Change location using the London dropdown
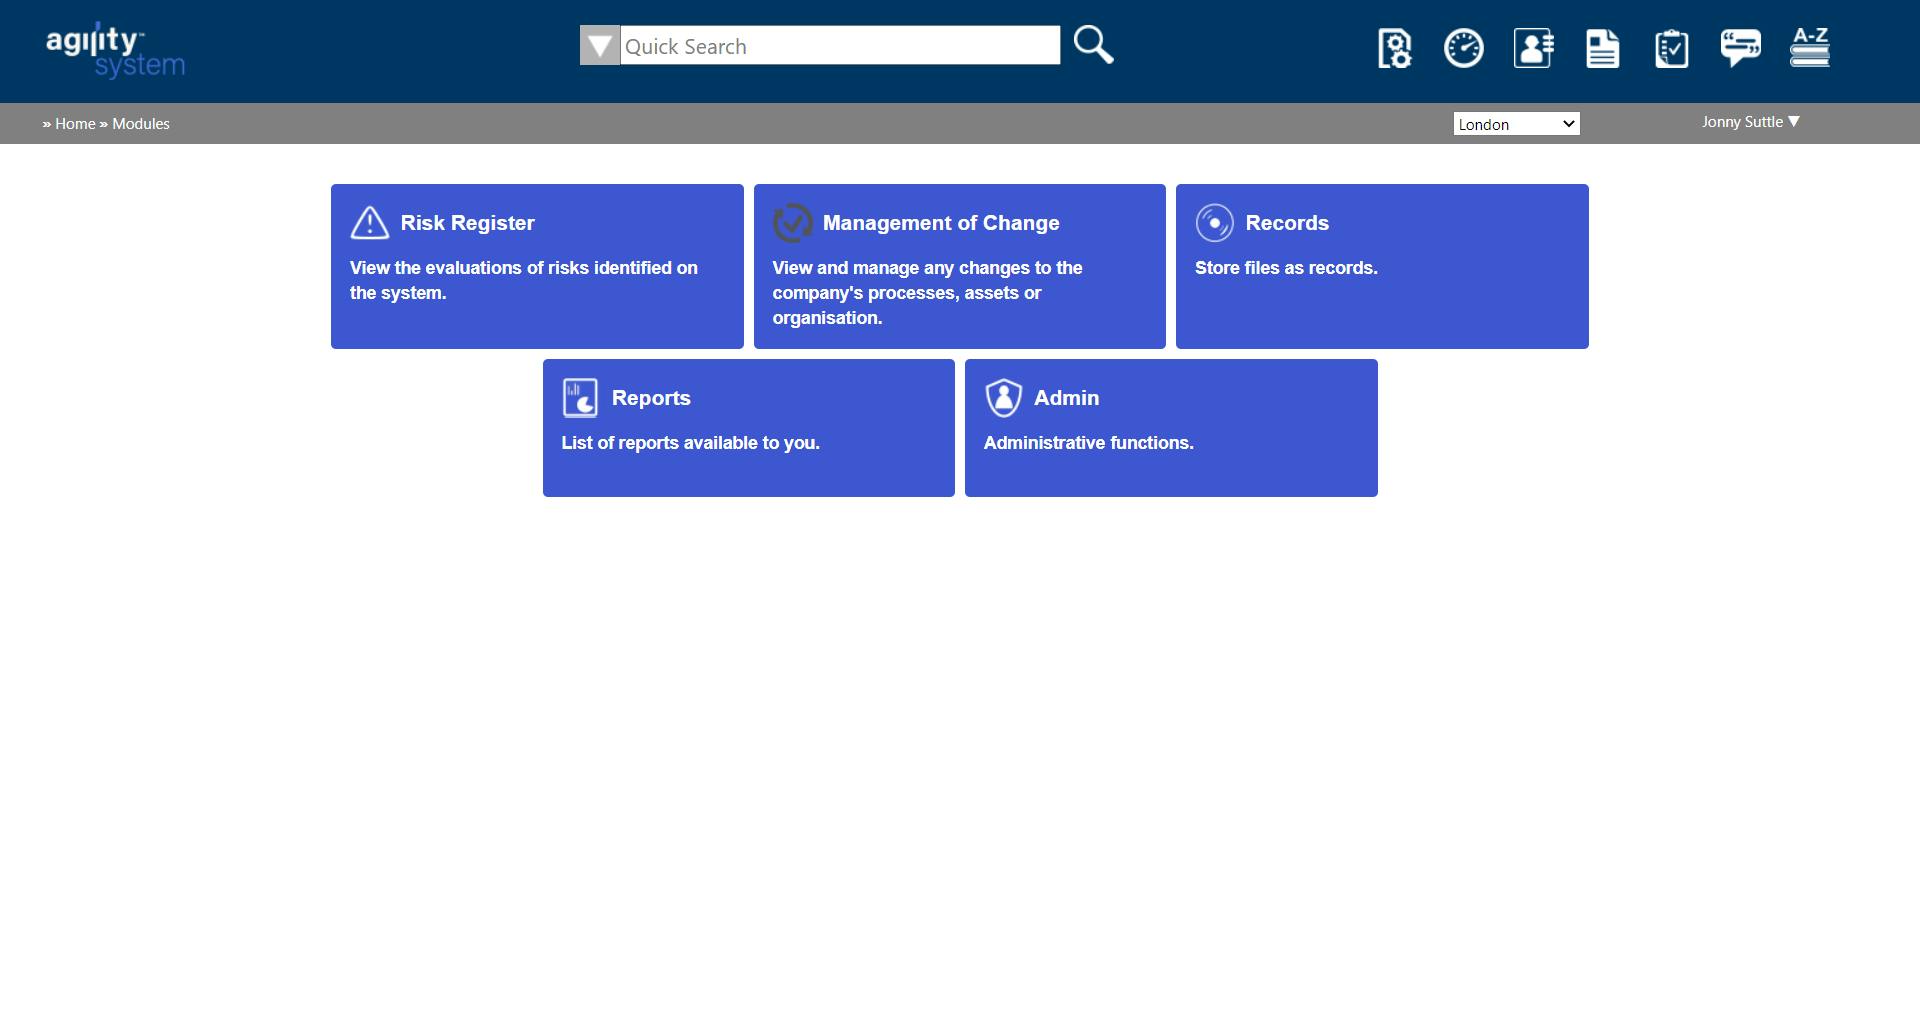Viewport: 1920px width, 1013px height. 1516,123
